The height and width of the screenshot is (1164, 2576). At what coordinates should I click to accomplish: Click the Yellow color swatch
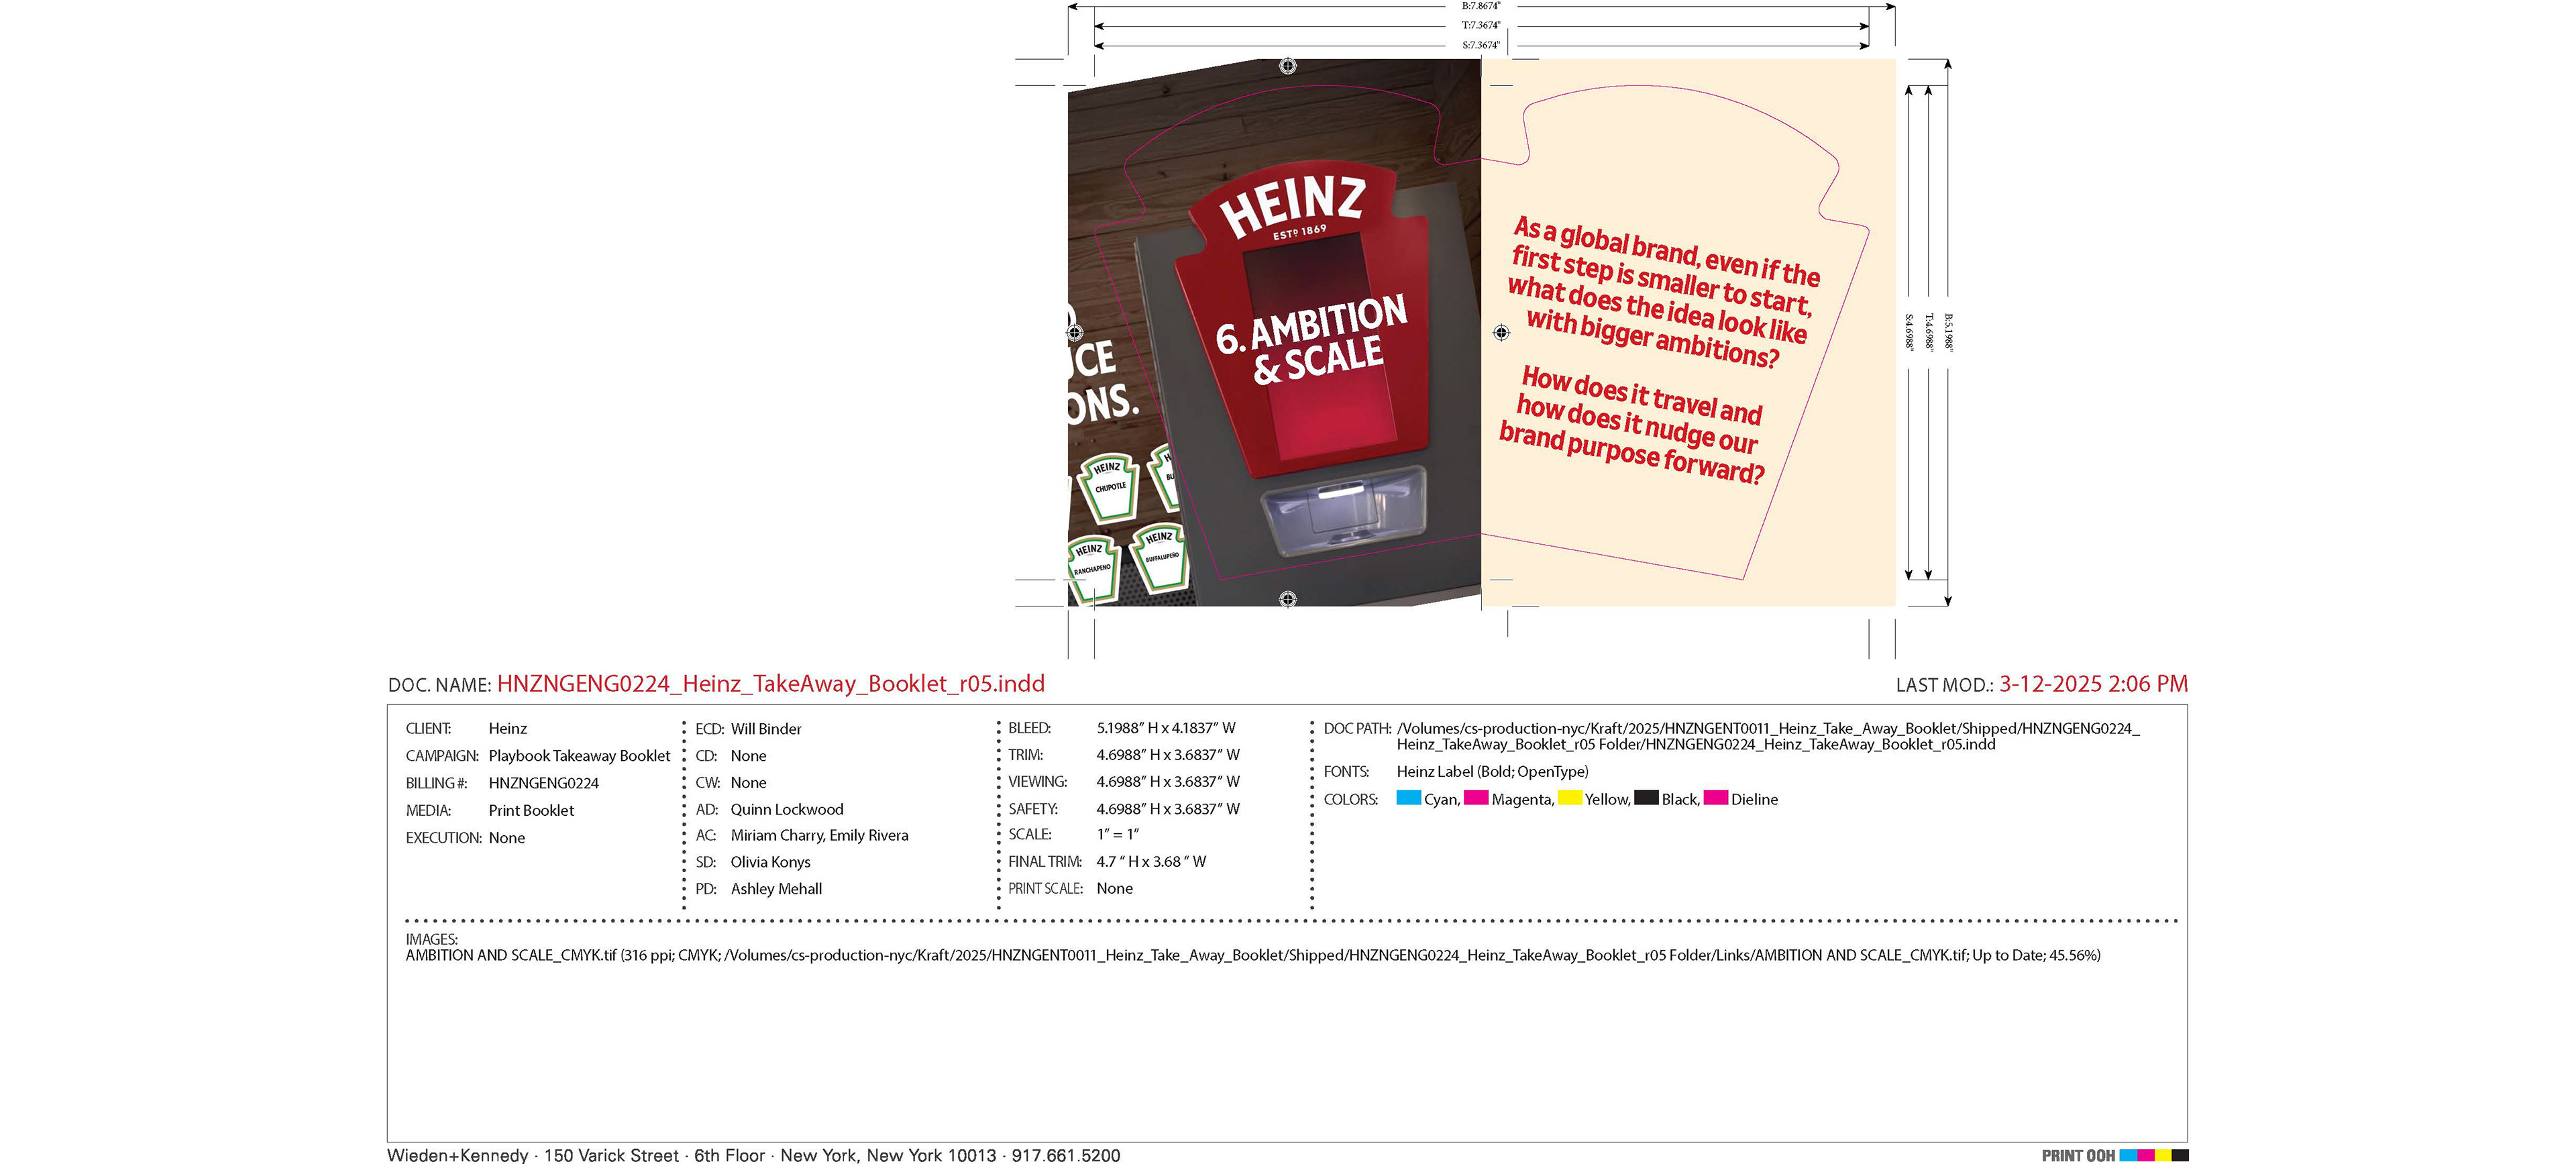click(x=1570, y=798)
